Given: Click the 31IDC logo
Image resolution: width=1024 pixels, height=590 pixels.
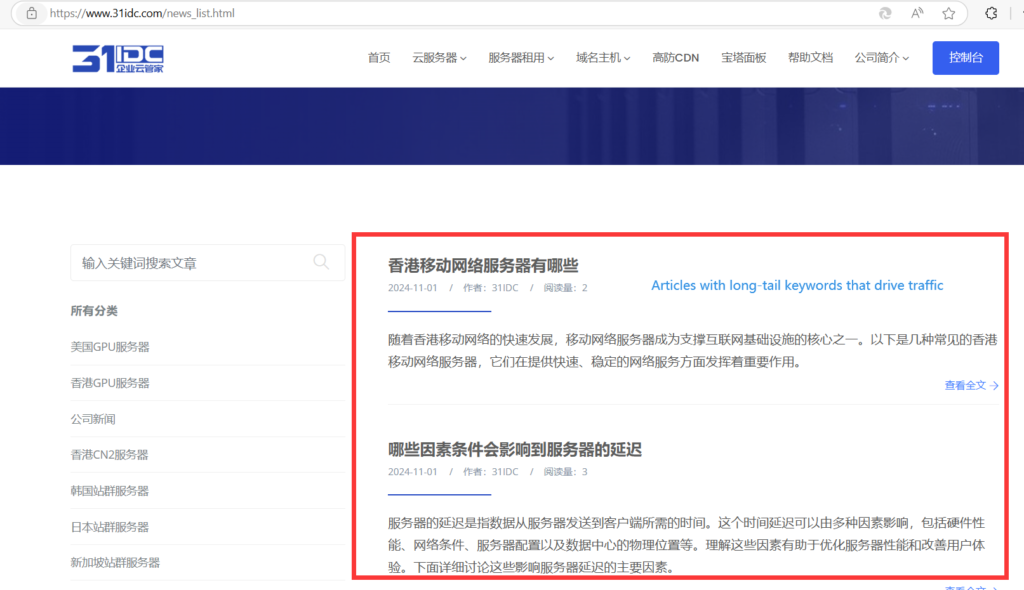Looking at the screenshot, I should (118, 59).
